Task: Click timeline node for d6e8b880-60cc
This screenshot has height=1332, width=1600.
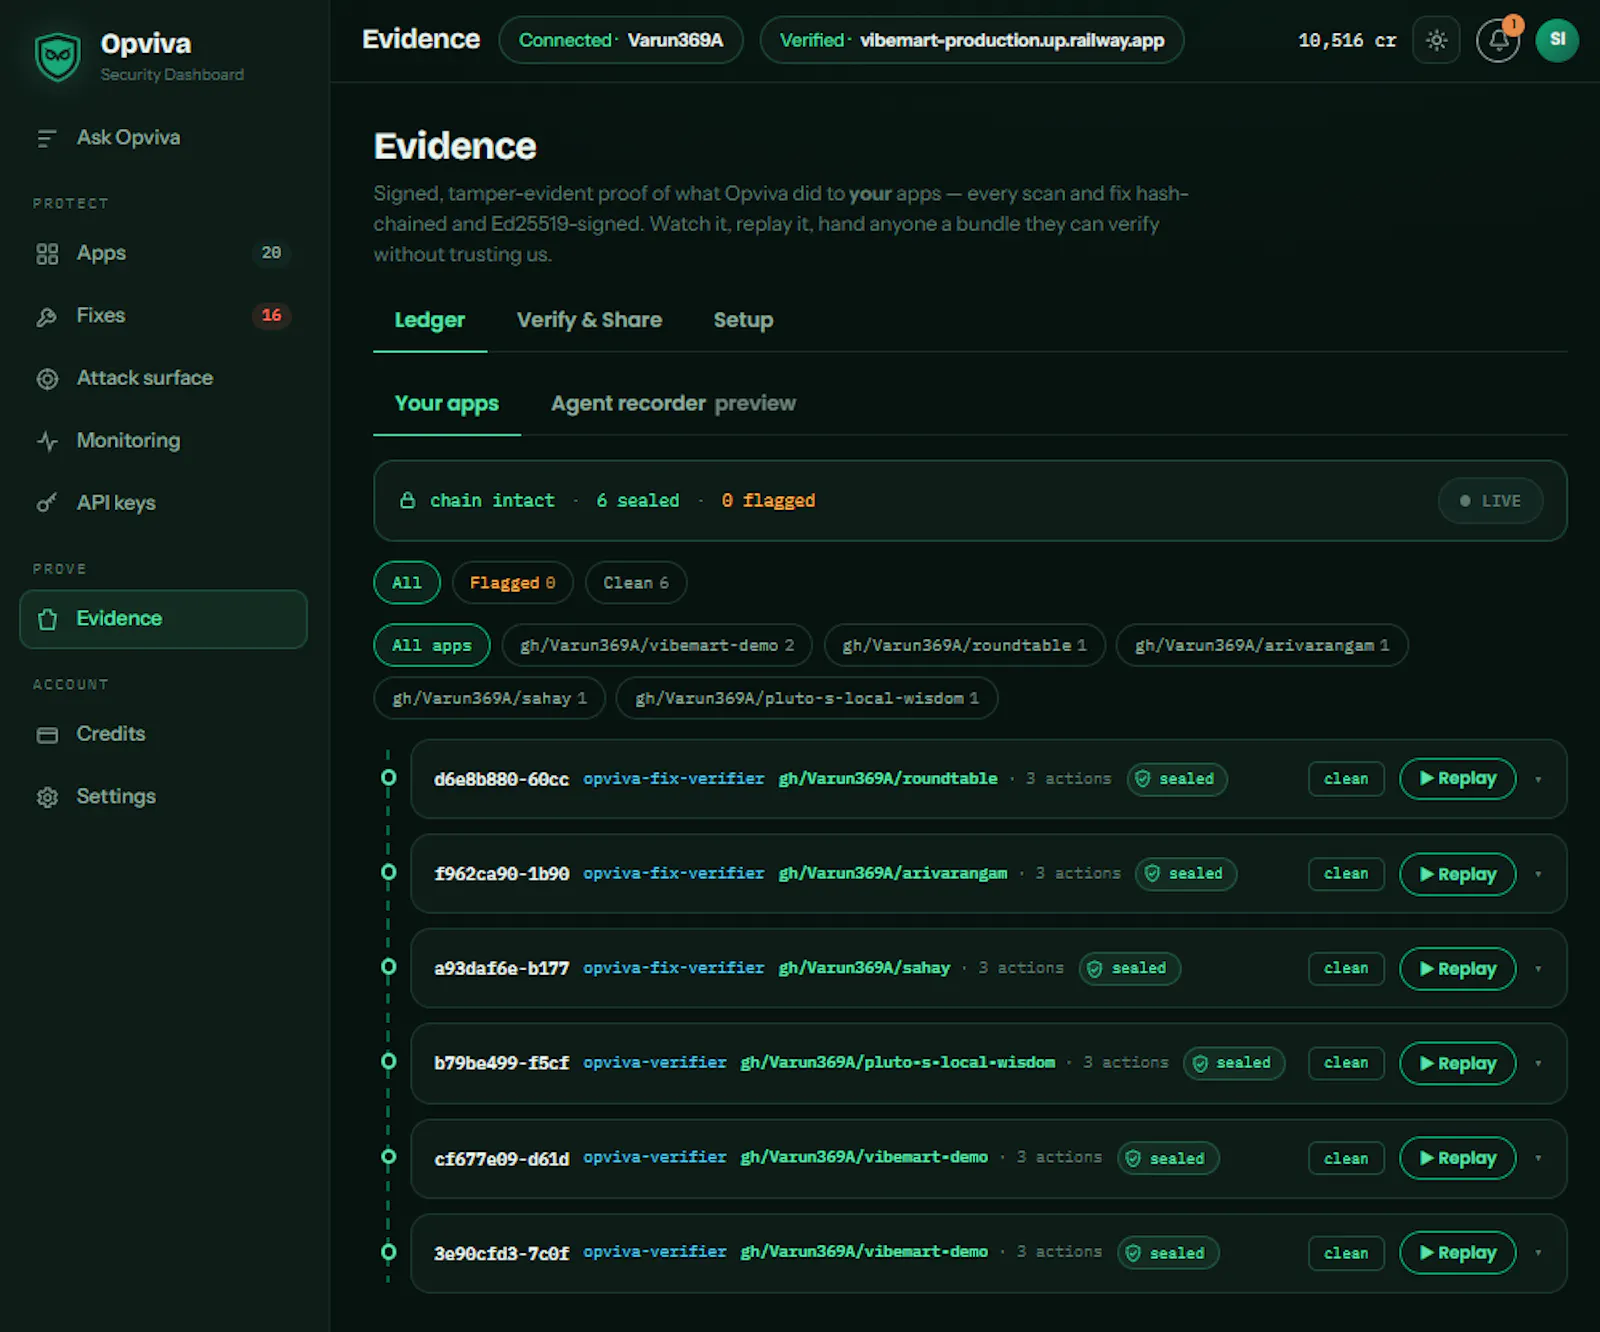Action: tap(389, 778)
